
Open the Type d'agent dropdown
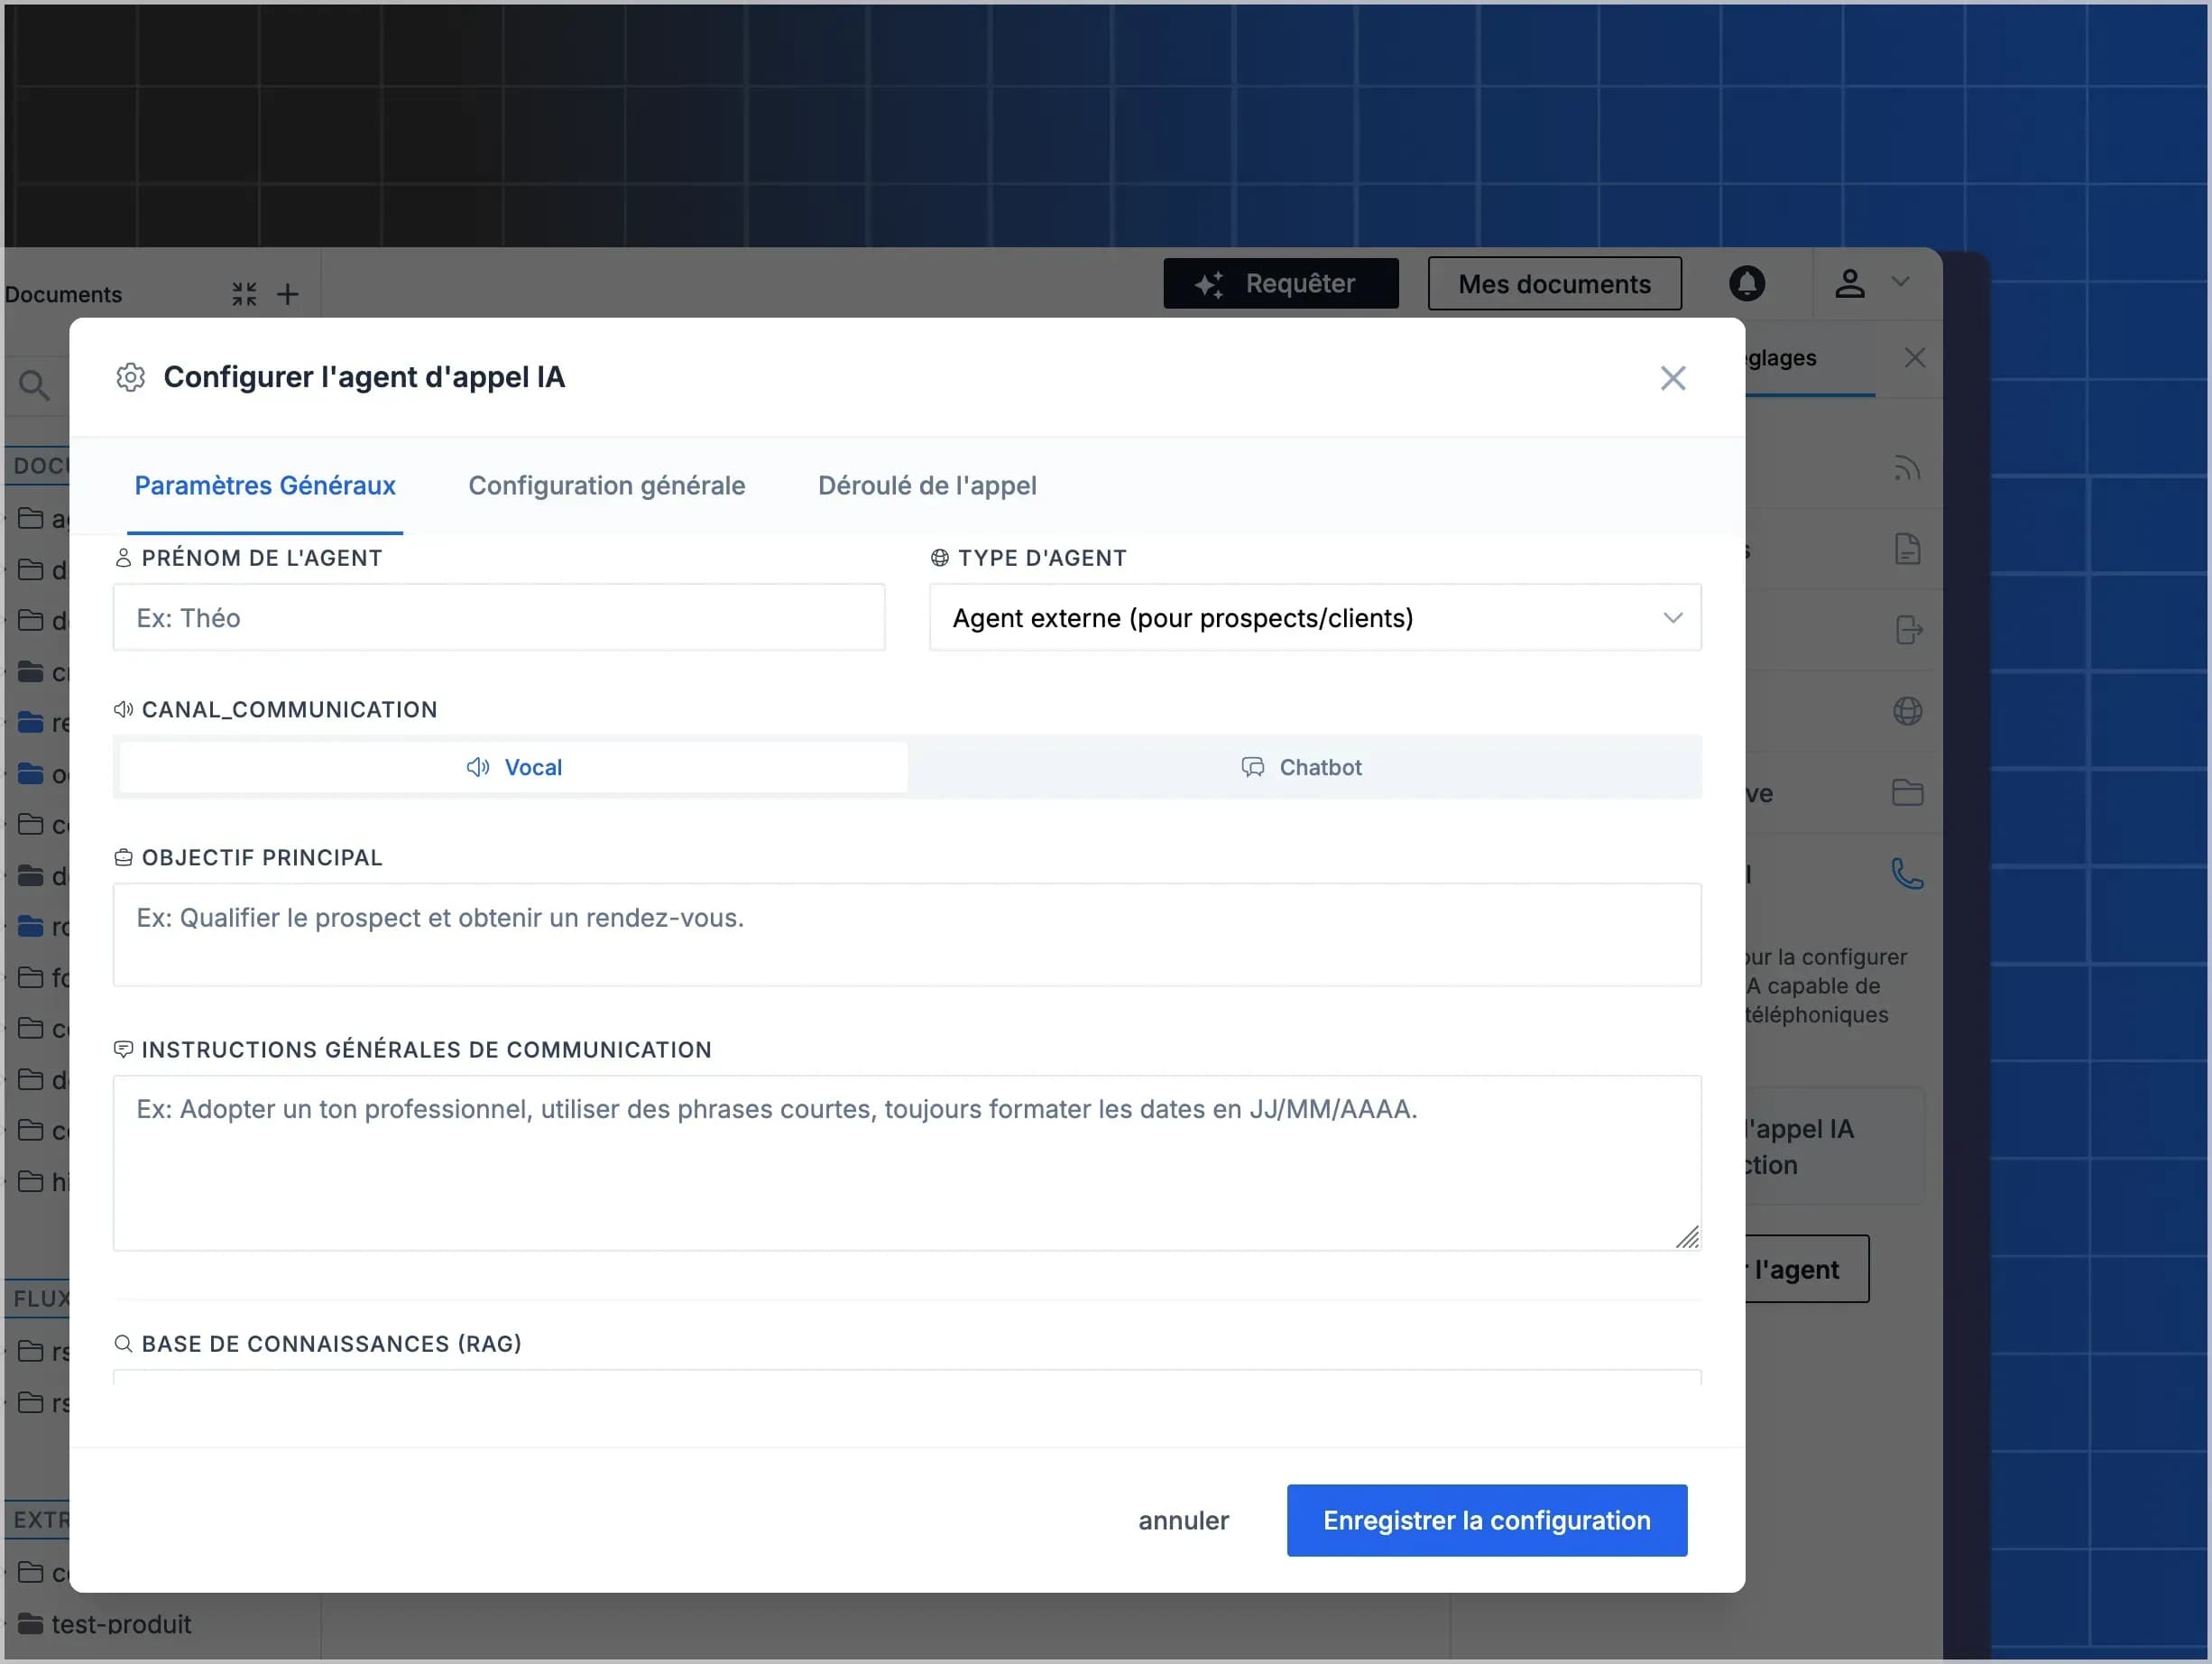coord(1315,618)
